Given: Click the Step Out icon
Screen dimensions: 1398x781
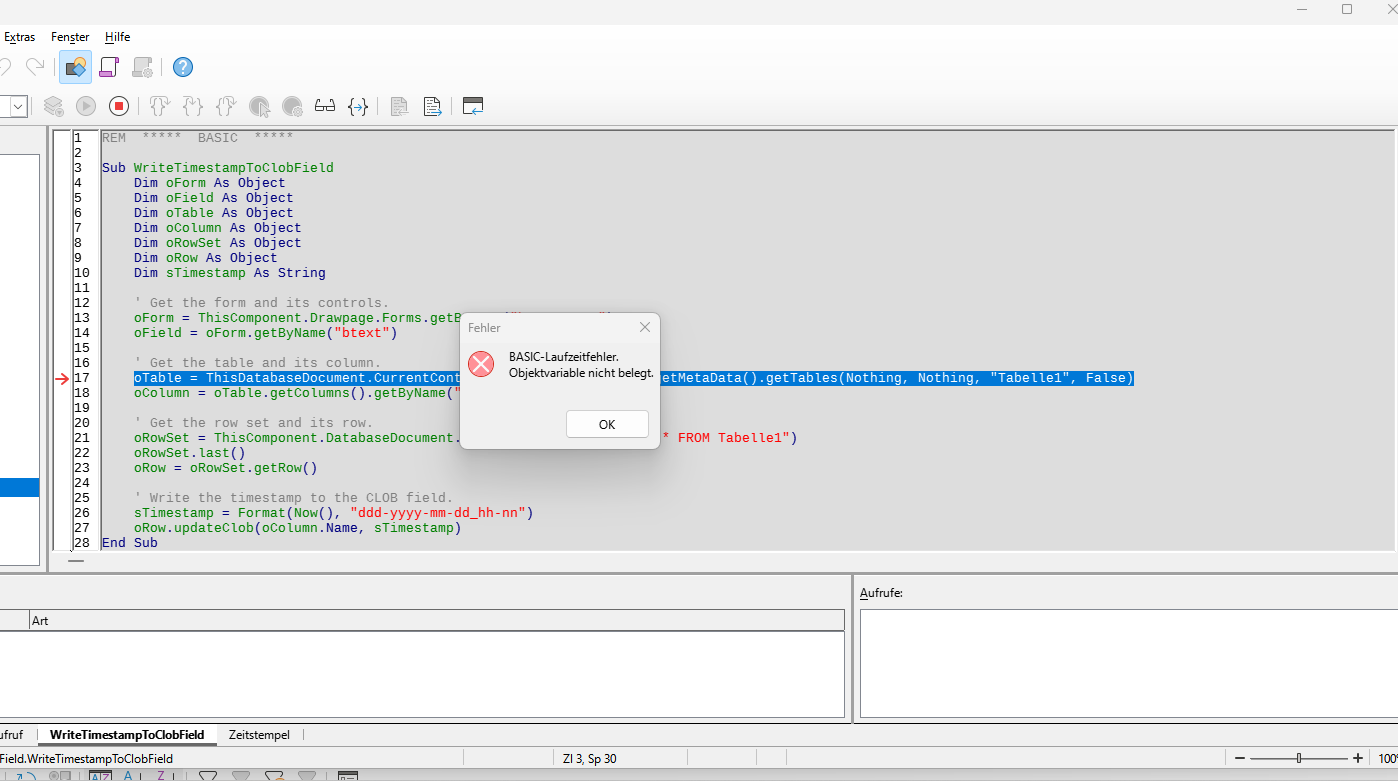Looking at the screenshot, I should click(226, 106).
